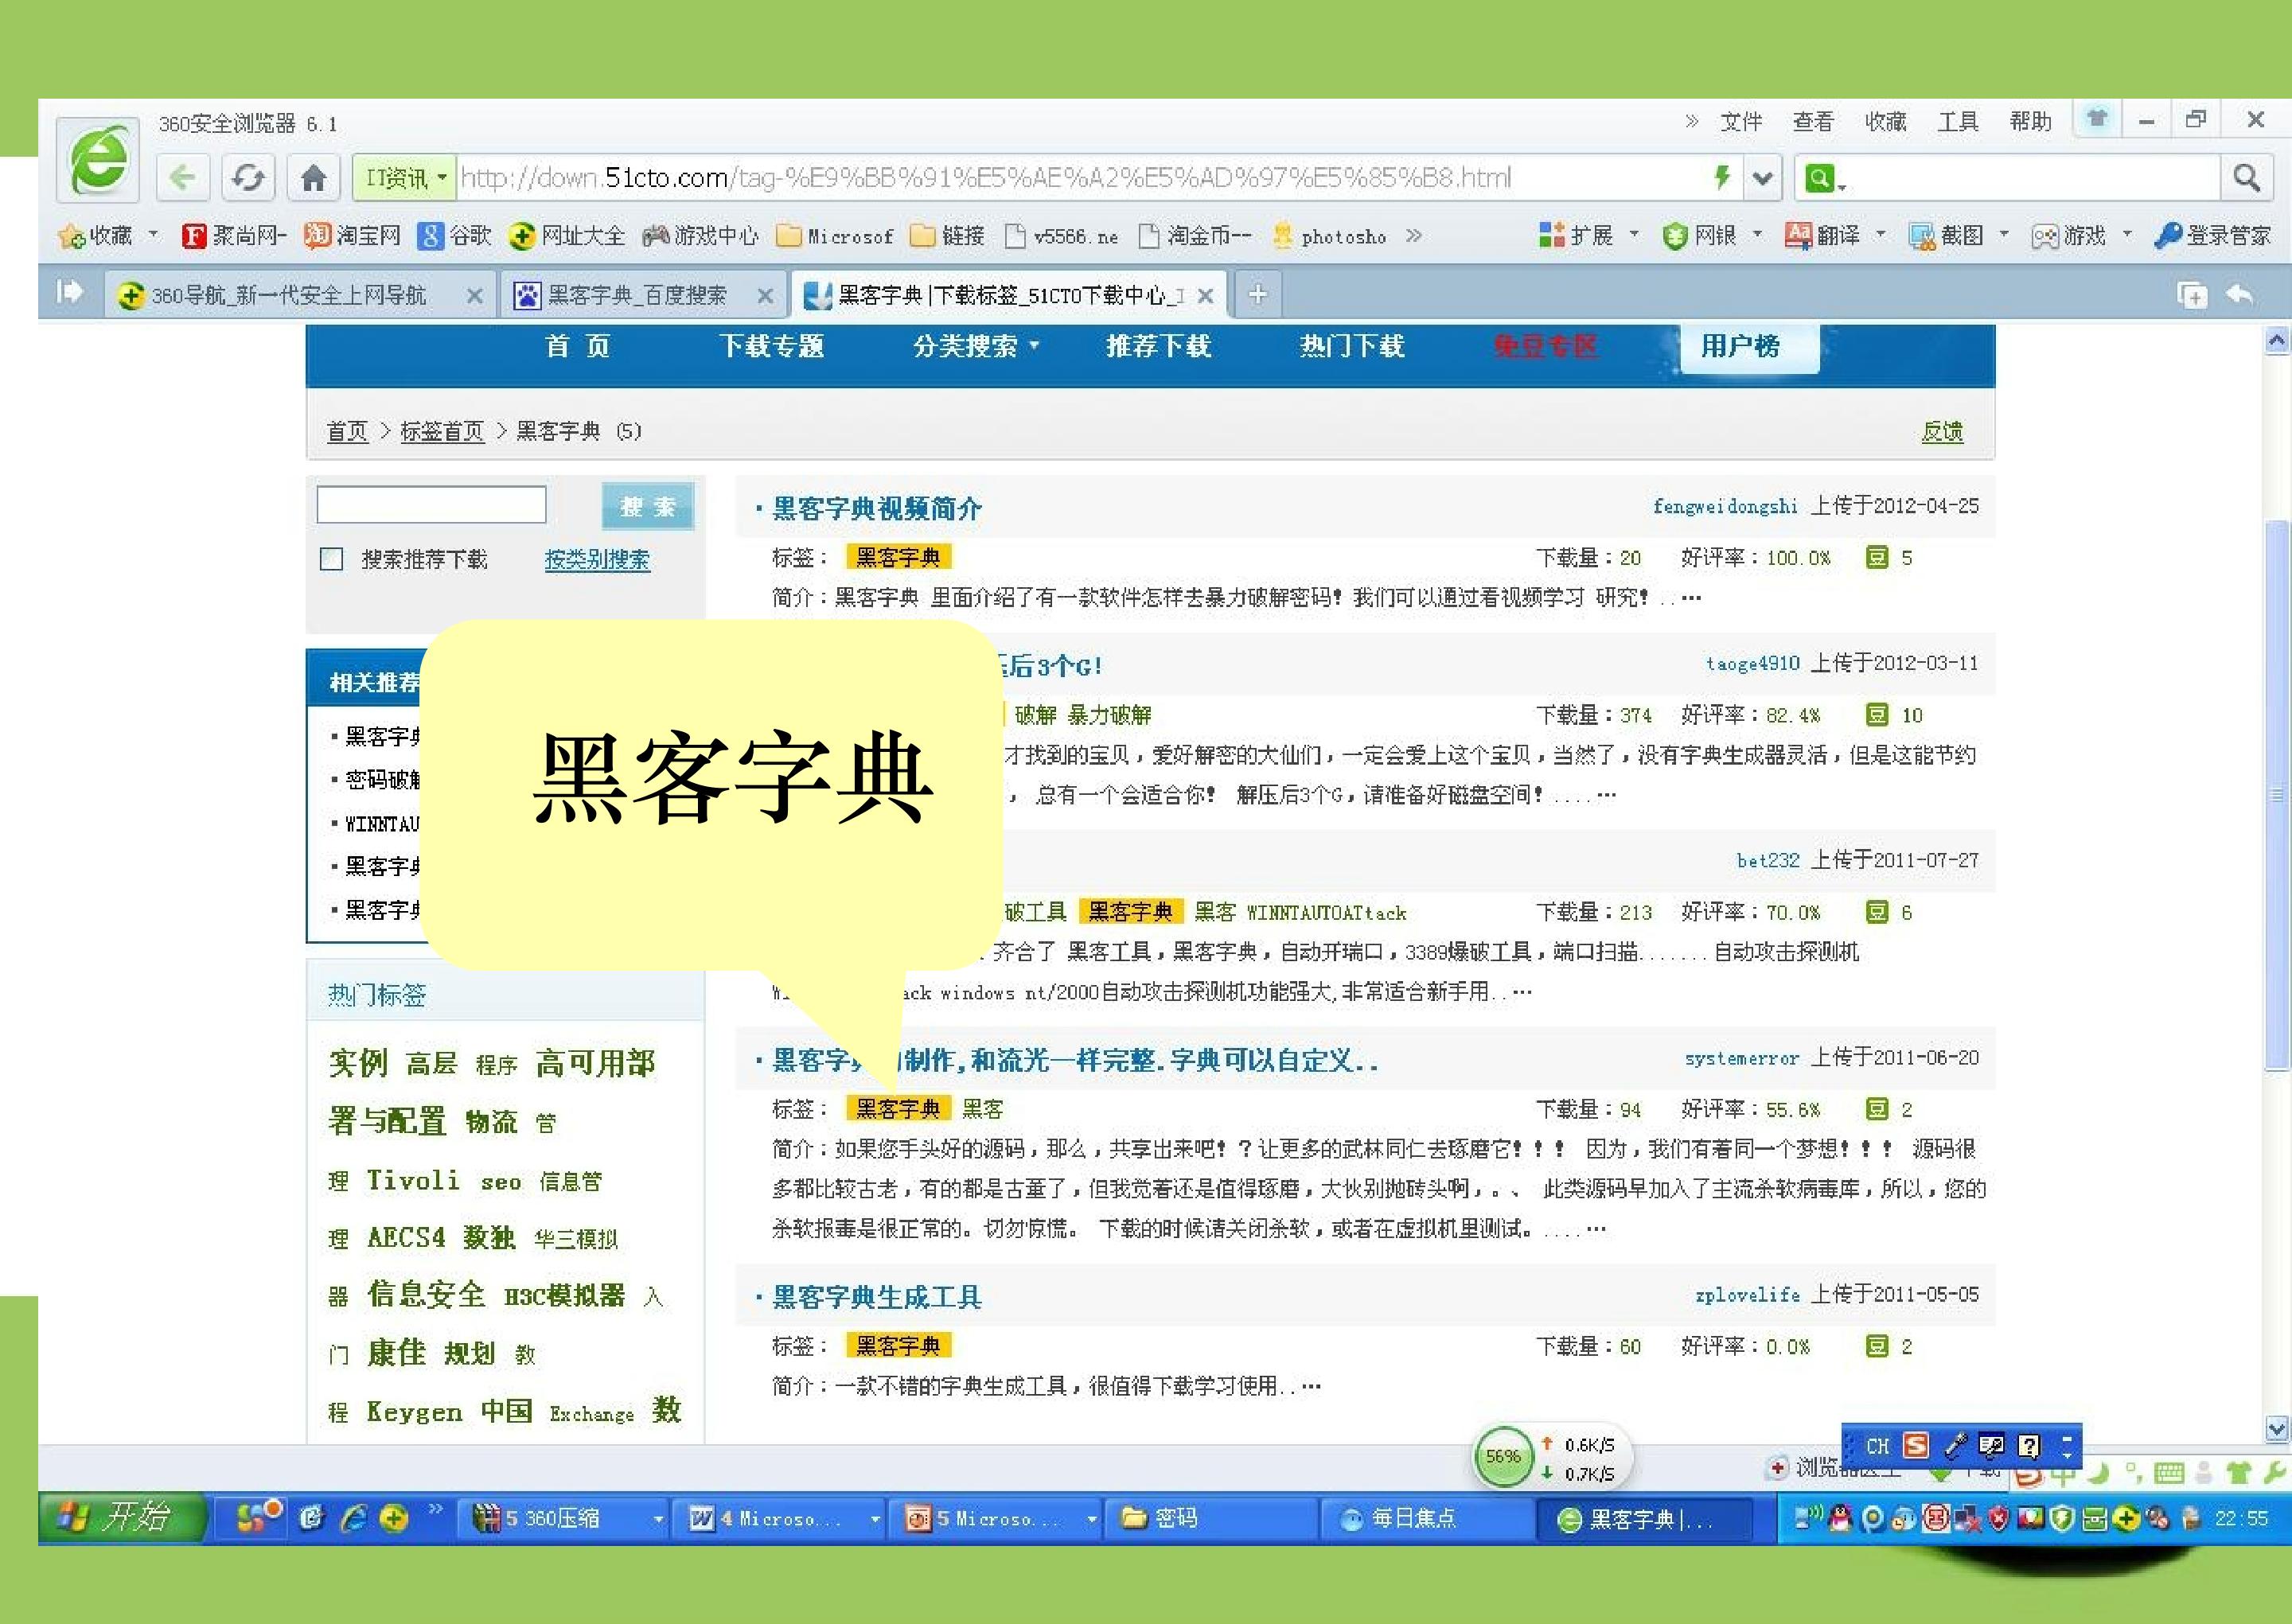2292x1624 pixels.
Task: Open uploader fengweidongshi's profile link
Action: (x=1725, y=506)
